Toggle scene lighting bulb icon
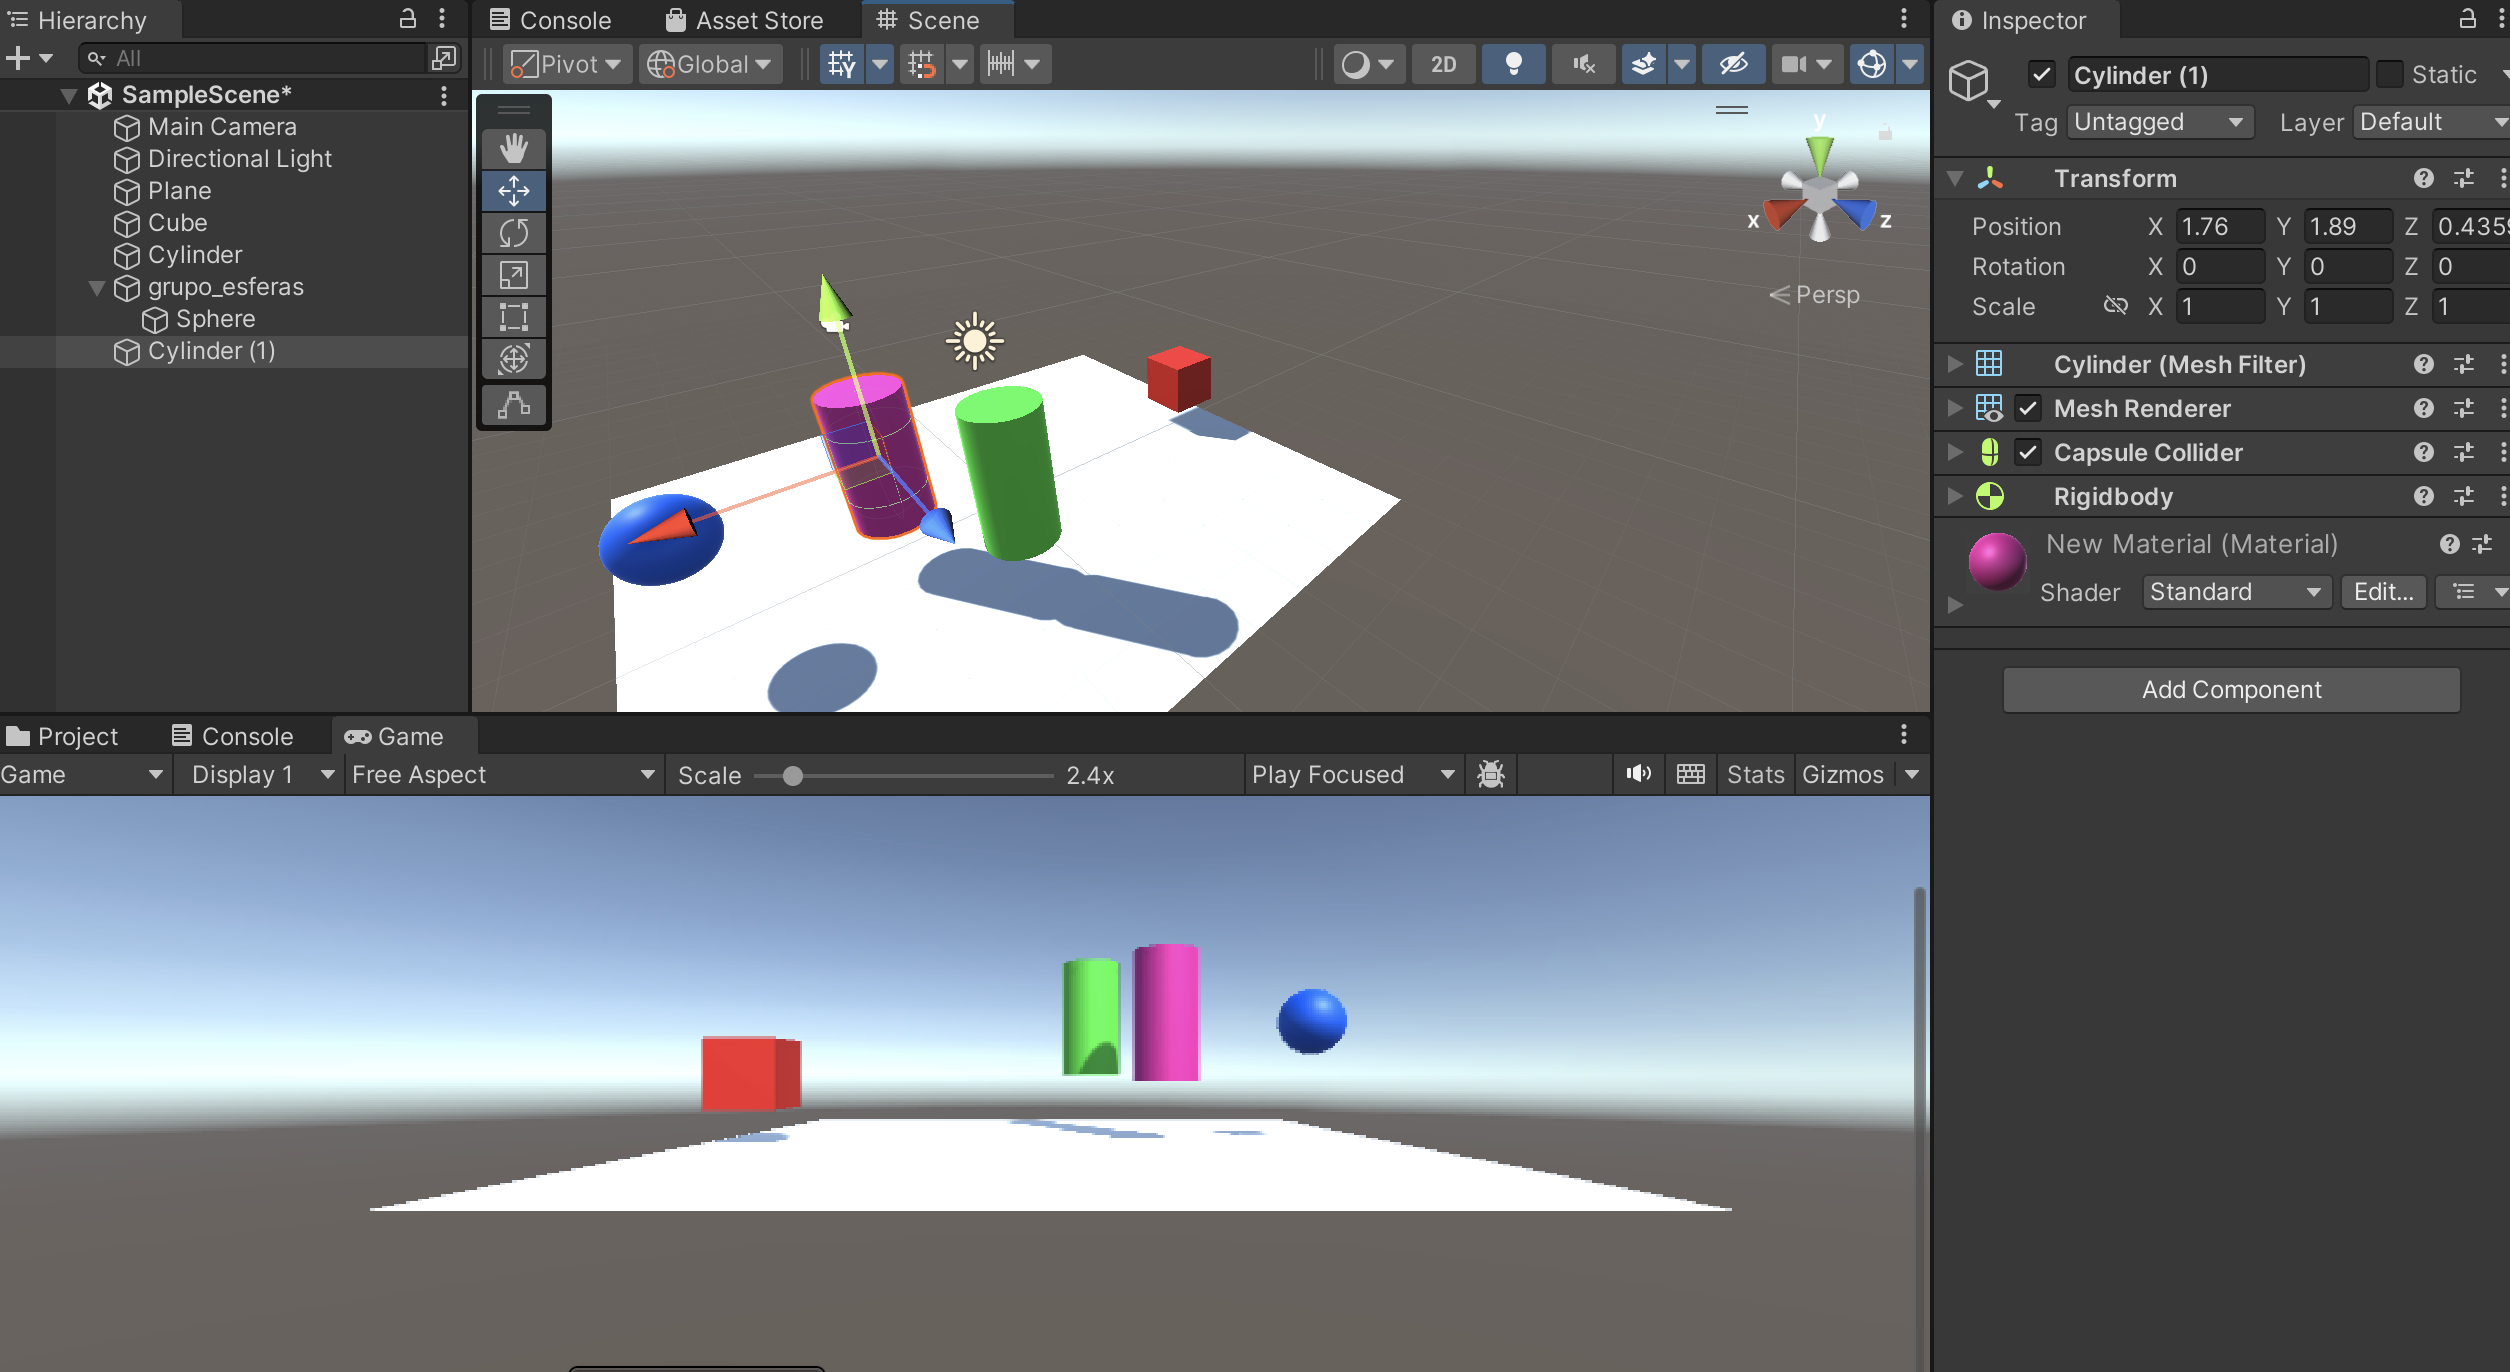This screenshot has height=1372, width=2510. tap(1513, 64)
